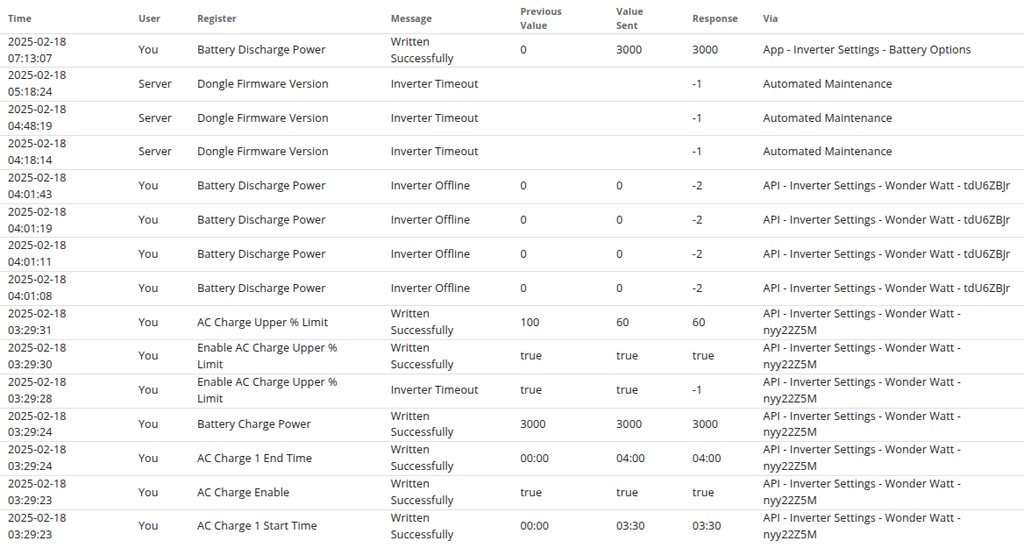Click the Value Sent column header
1024x548 pixels.
click(x=629, y=18)
